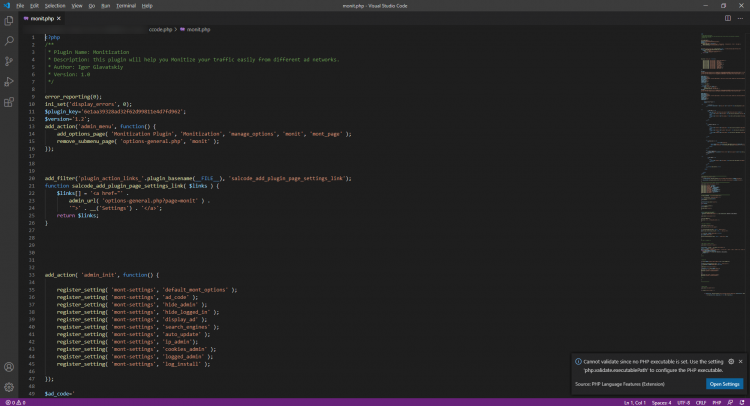750x406 pixels.
Task: Click 'error_reporting(0);' on line 9
Action: click(73, 97)
